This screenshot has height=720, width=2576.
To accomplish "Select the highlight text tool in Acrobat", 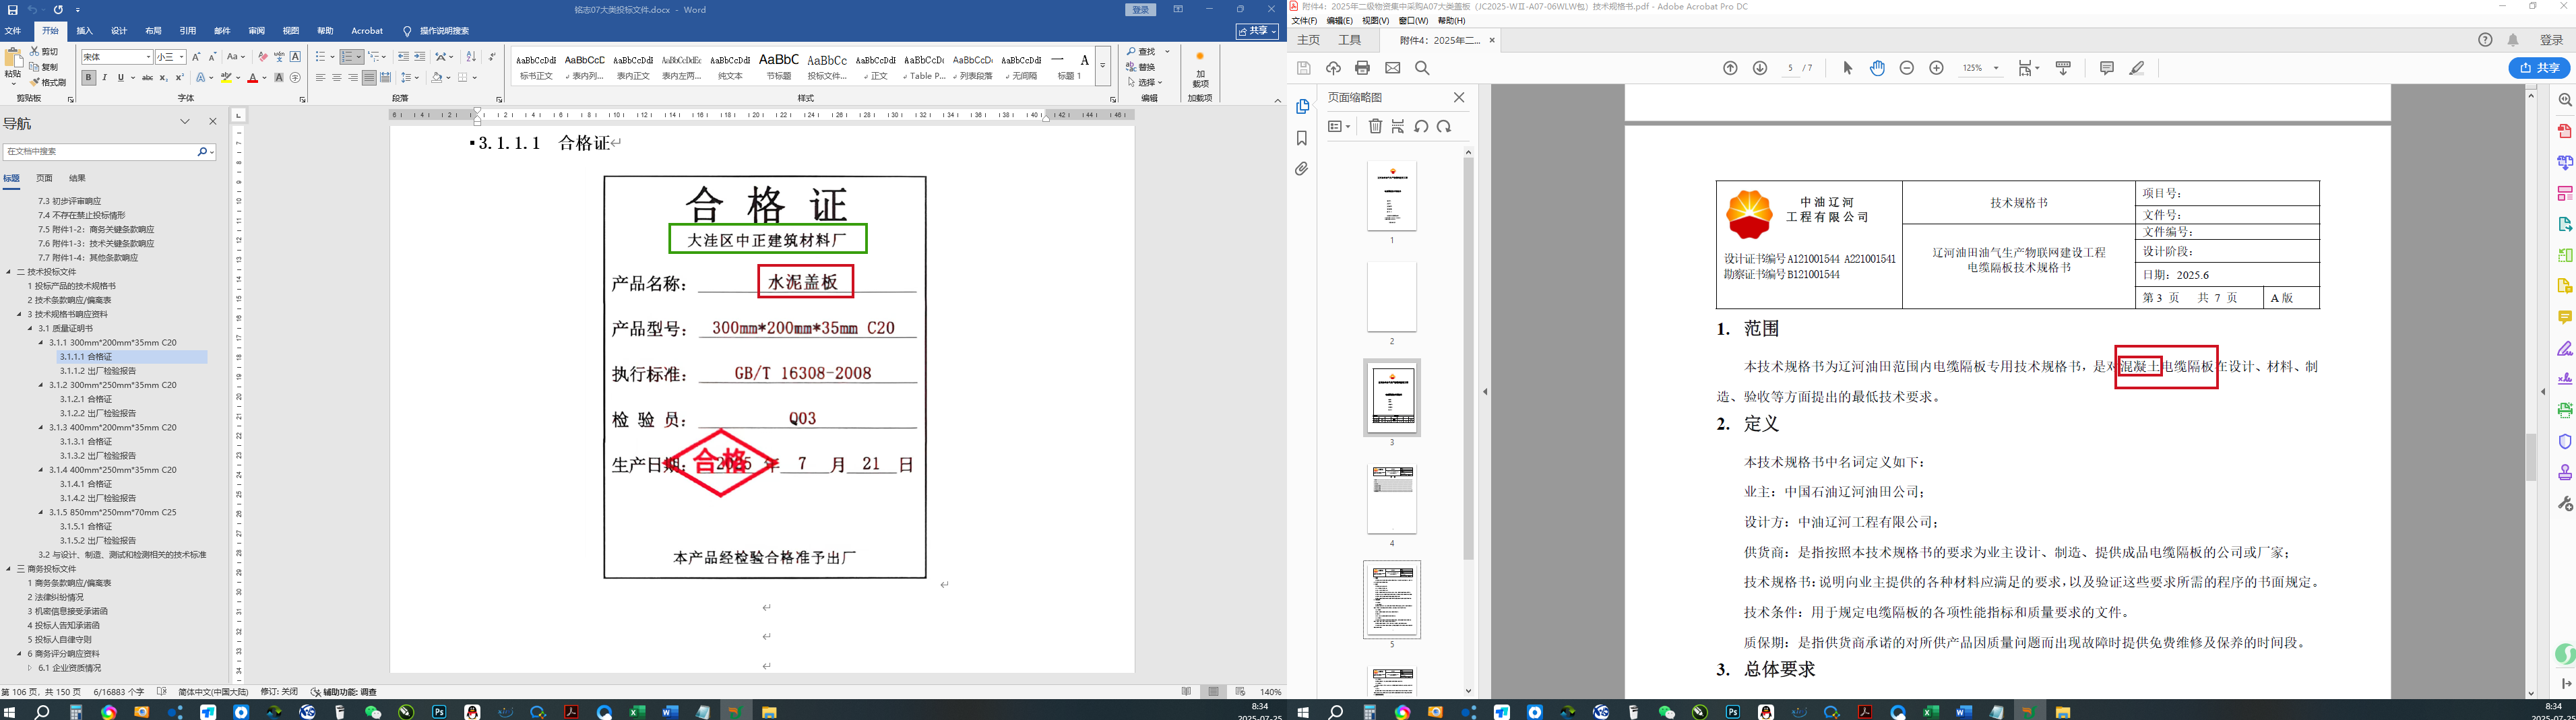I will pos(2137,68).
